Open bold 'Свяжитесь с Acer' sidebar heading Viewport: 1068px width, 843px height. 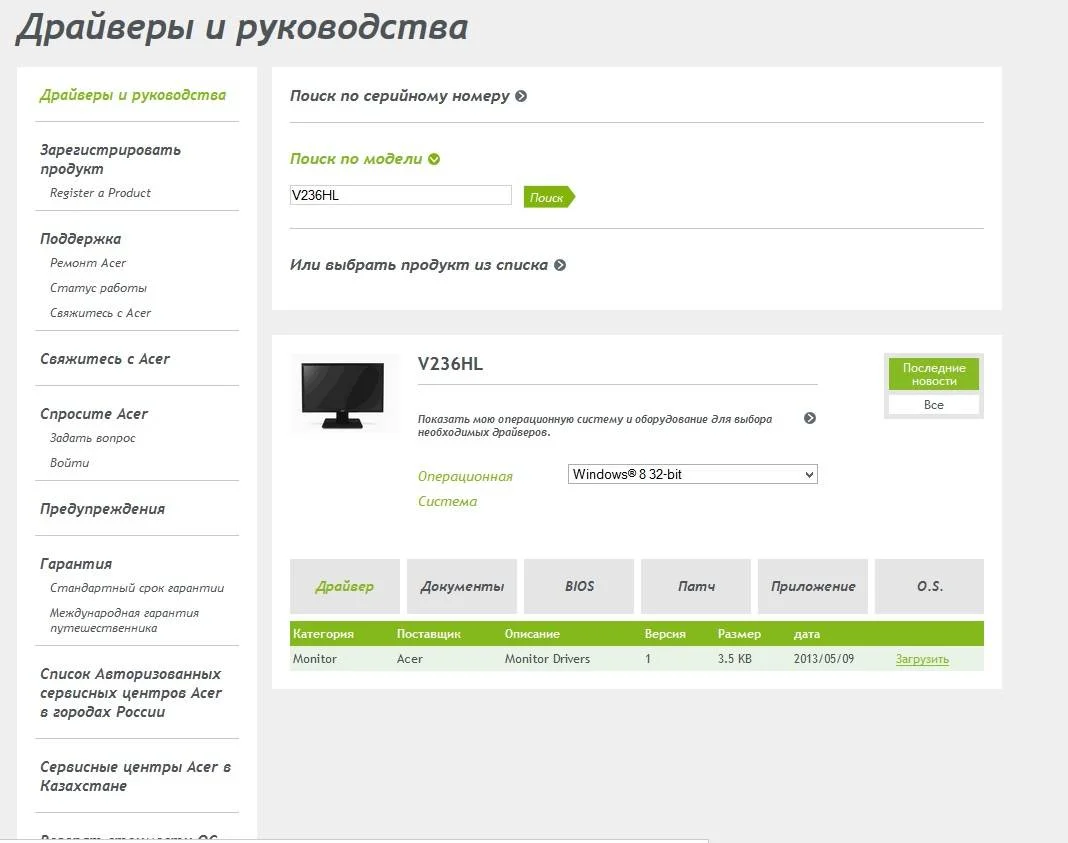click(105, 359)
